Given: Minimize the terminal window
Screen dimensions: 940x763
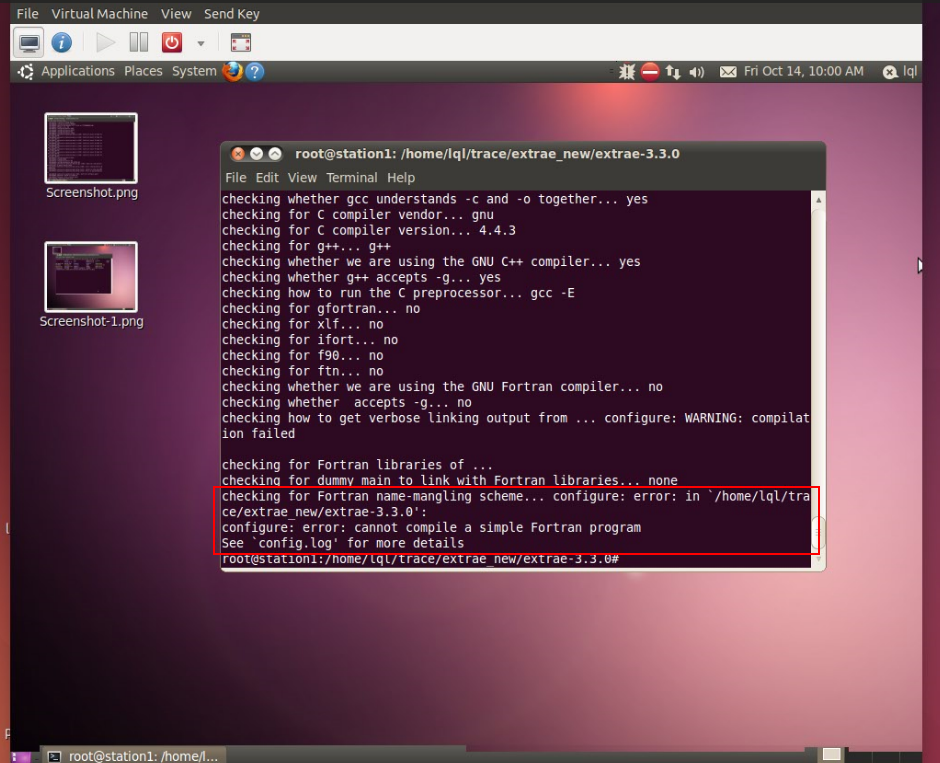Looking at the screenshot, I should point(257,154).
